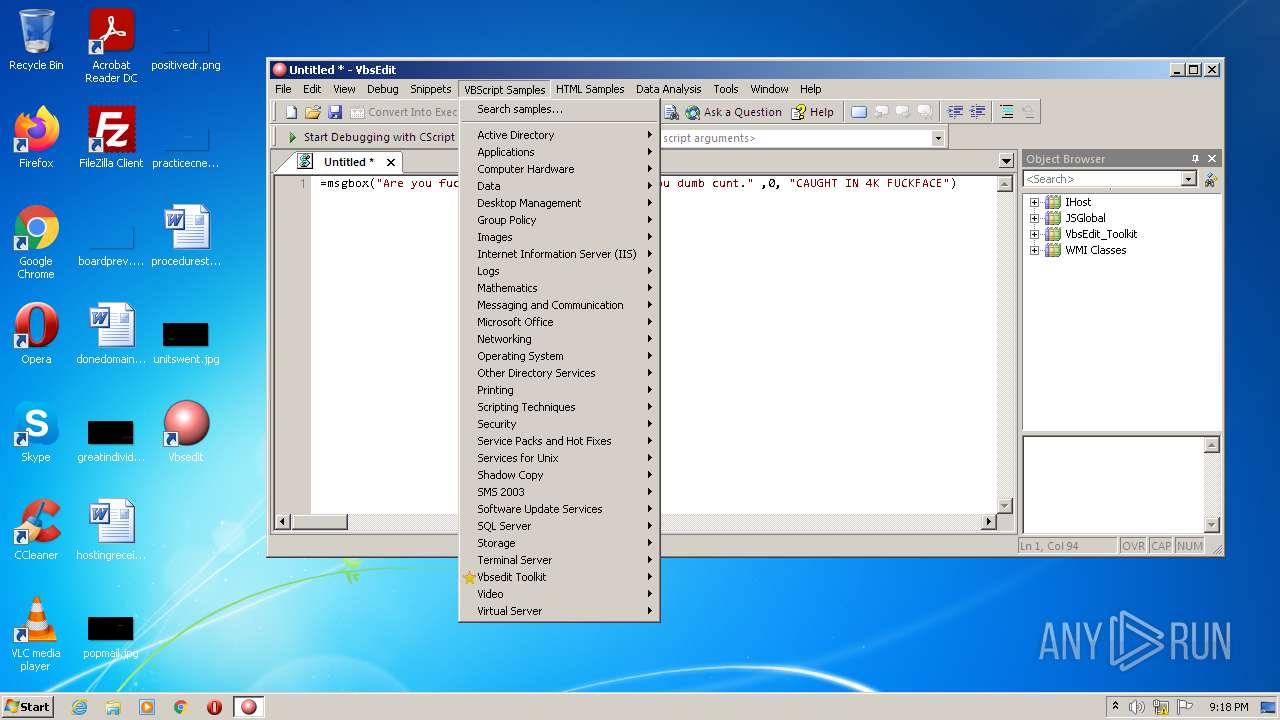Click Internet Explorer taskbar icon
This screenshot has height=720, width=1280.
[x=79, y=707]
